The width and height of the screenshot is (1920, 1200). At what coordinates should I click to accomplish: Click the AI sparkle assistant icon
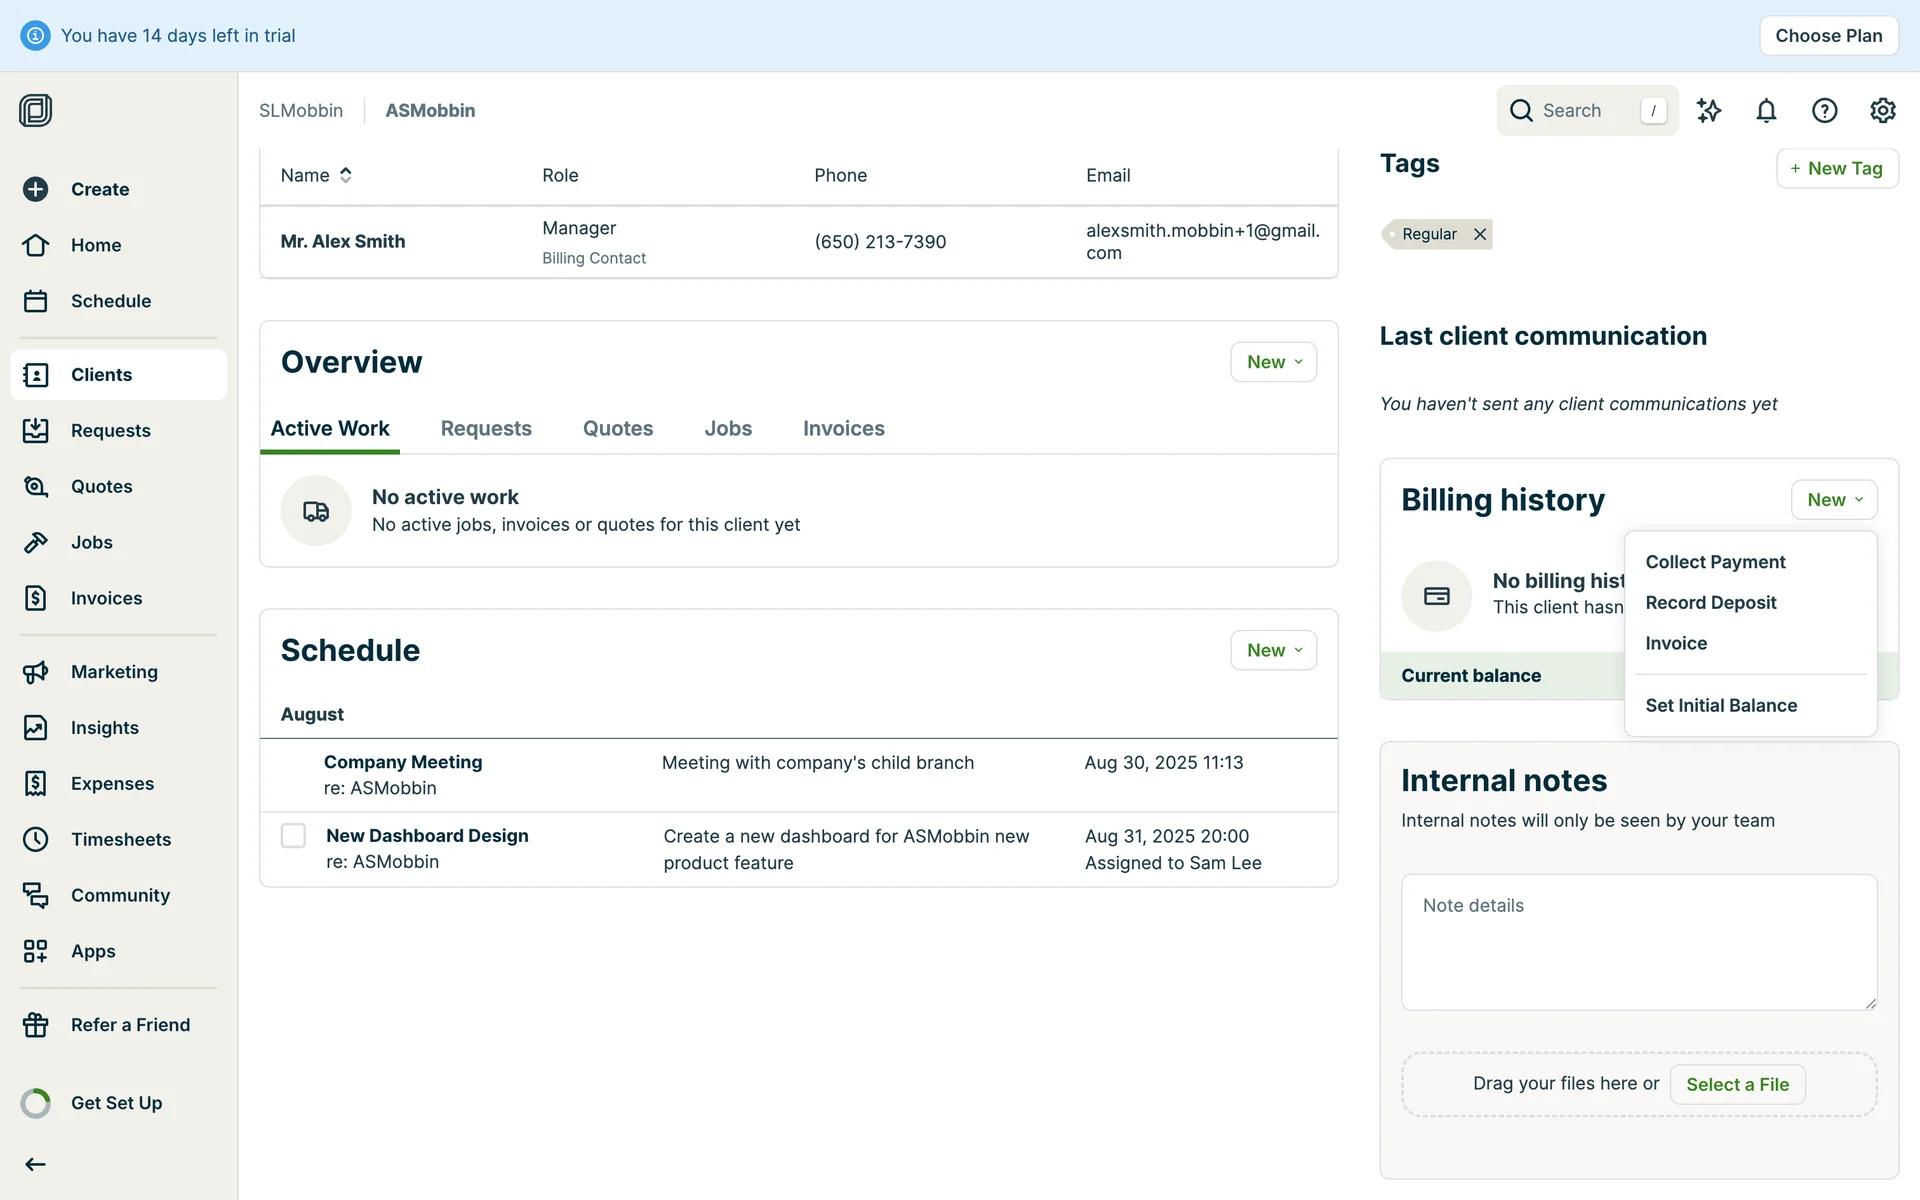click(x=1709, y=111)
